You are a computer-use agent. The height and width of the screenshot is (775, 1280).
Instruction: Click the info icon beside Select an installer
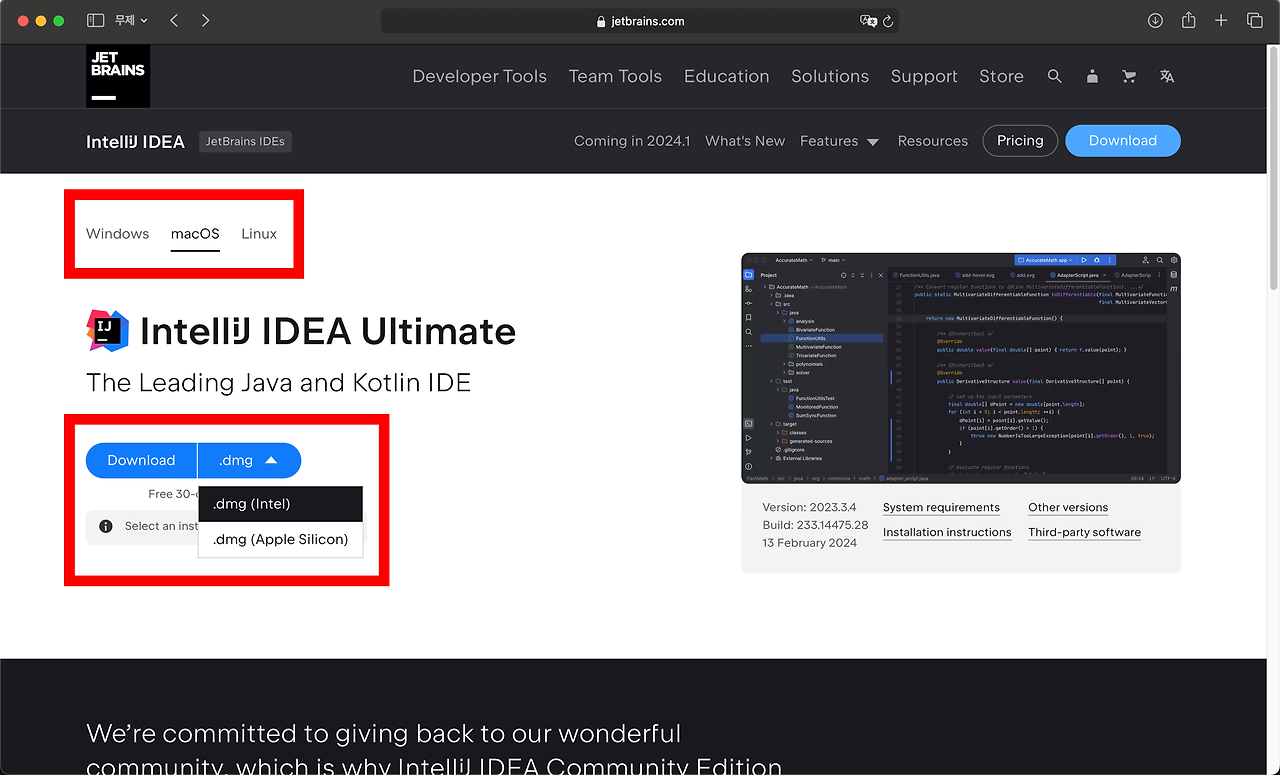pos(105,526)
